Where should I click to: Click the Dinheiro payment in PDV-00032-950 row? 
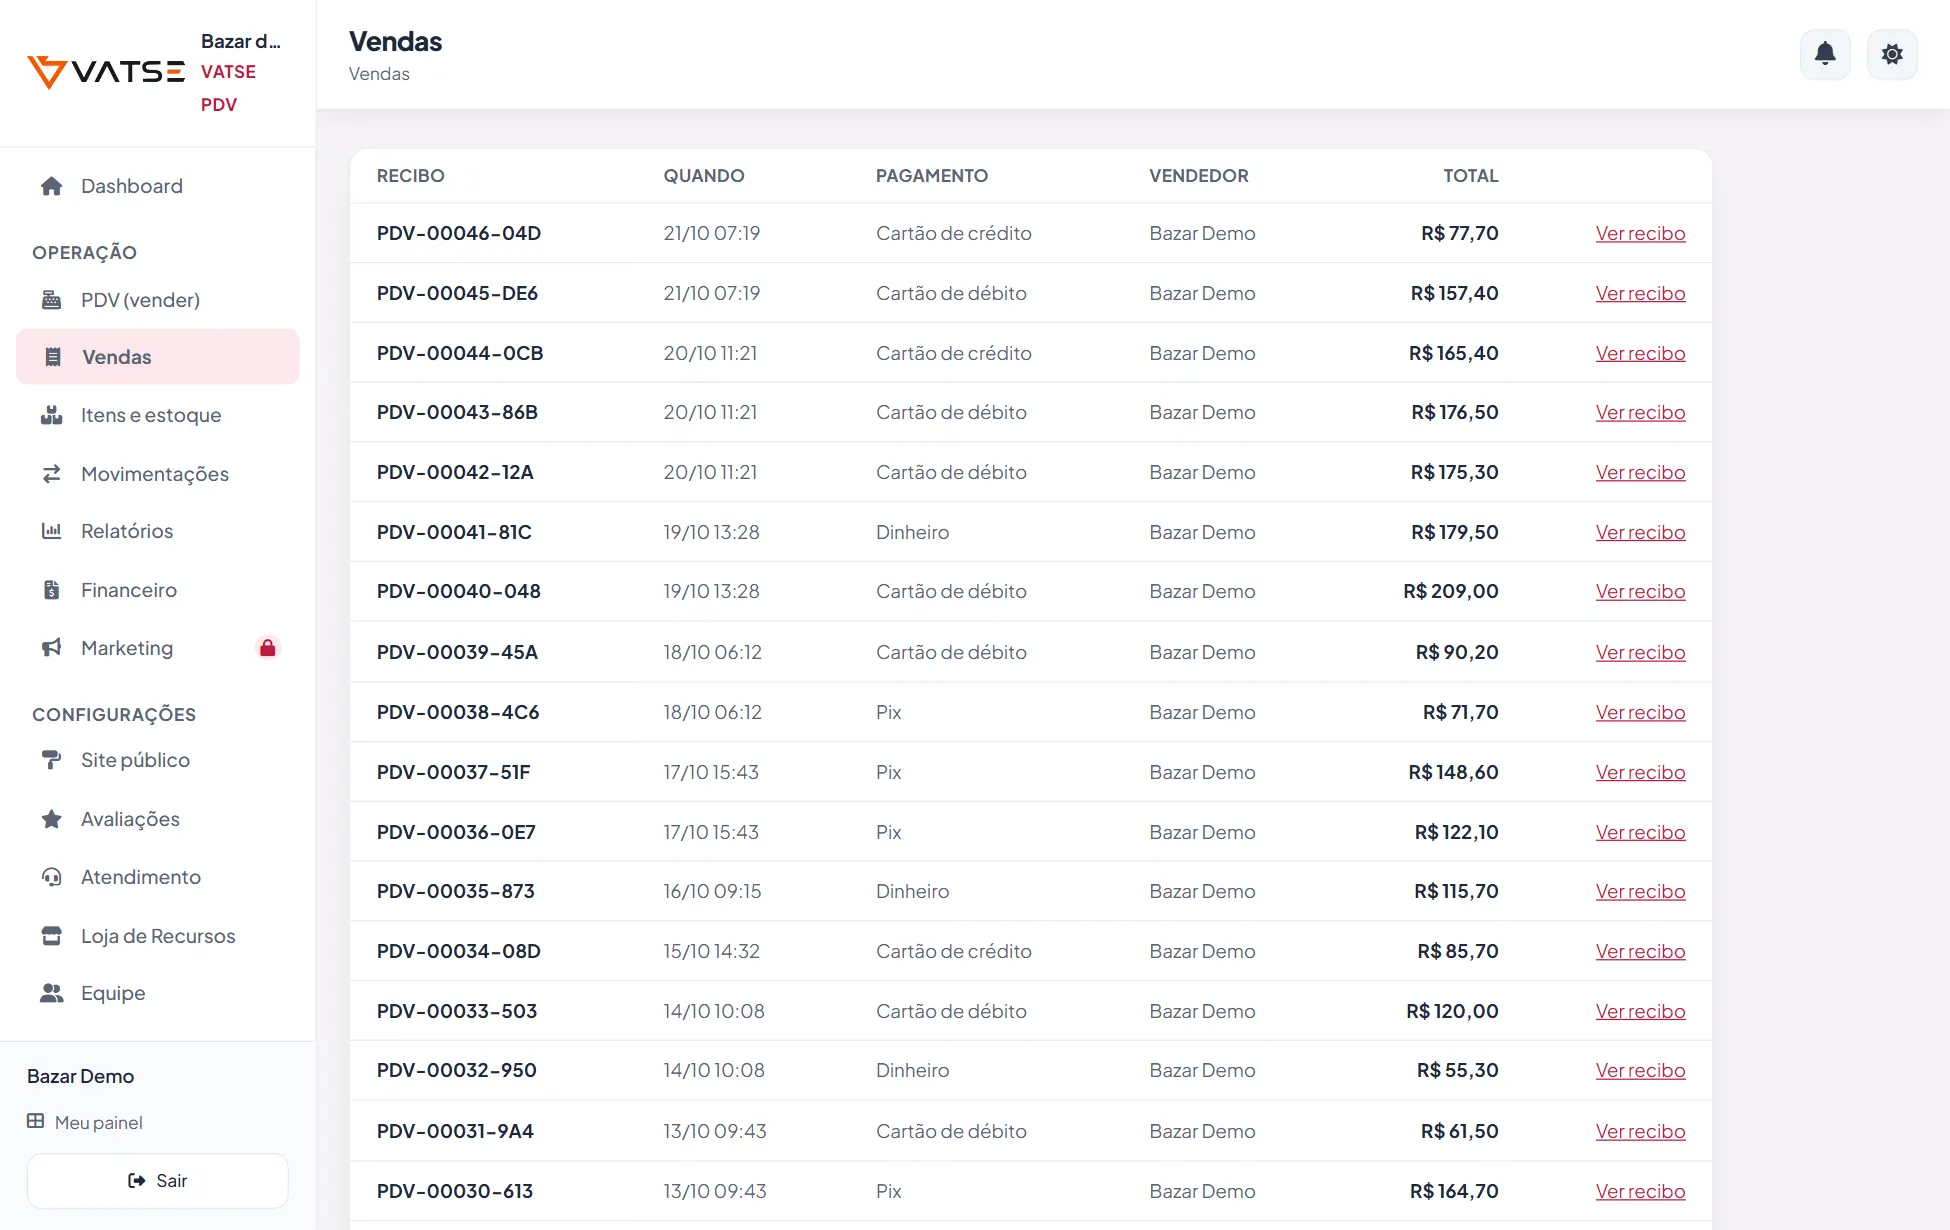[x=912, y=1070]
